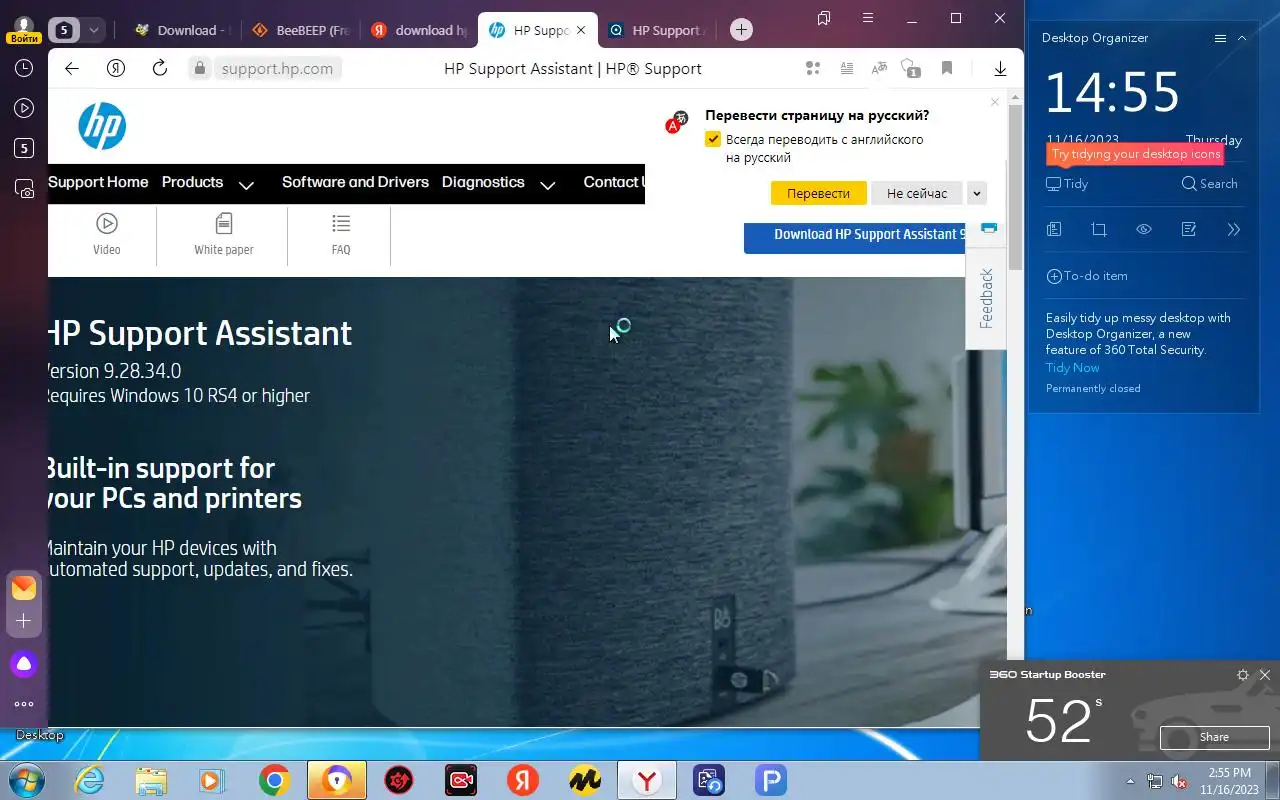Switch to the Download tab
Screen dimensions: 1280x800
(x=181, y=30)
